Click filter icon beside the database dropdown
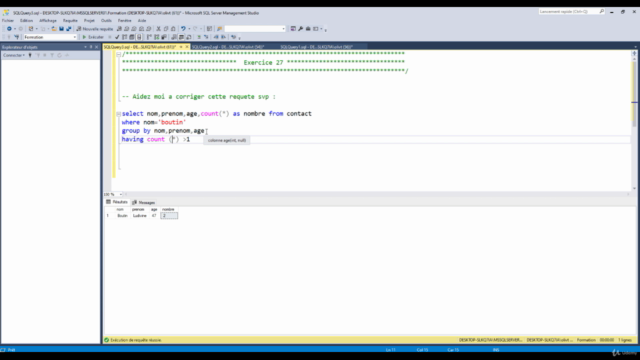 point(16,37)
